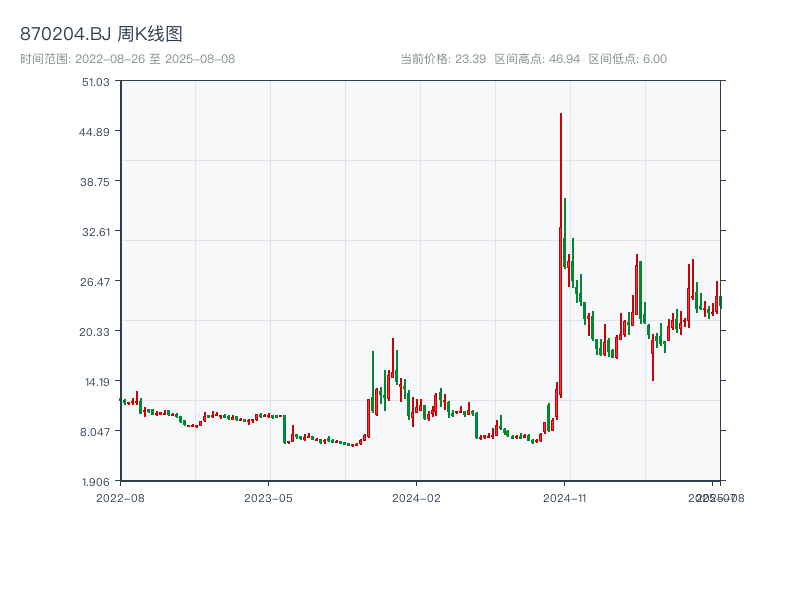
Task: Click y-axis label 44.89
Action: pyautogui.click(x=94, y=132)
